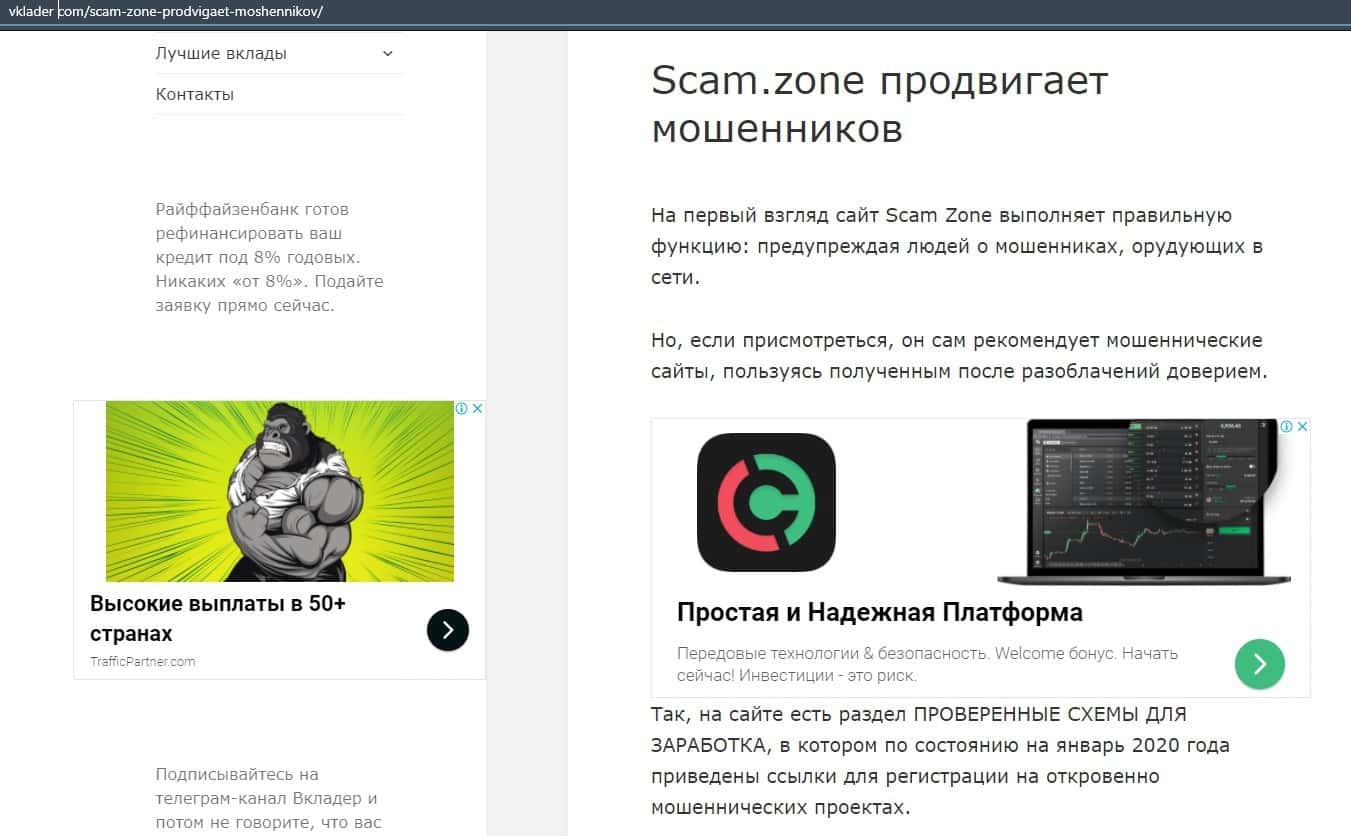The height and width of the screenshot is (836, 1351).
Task: Open the Контакты menu item
Action: 195,95
